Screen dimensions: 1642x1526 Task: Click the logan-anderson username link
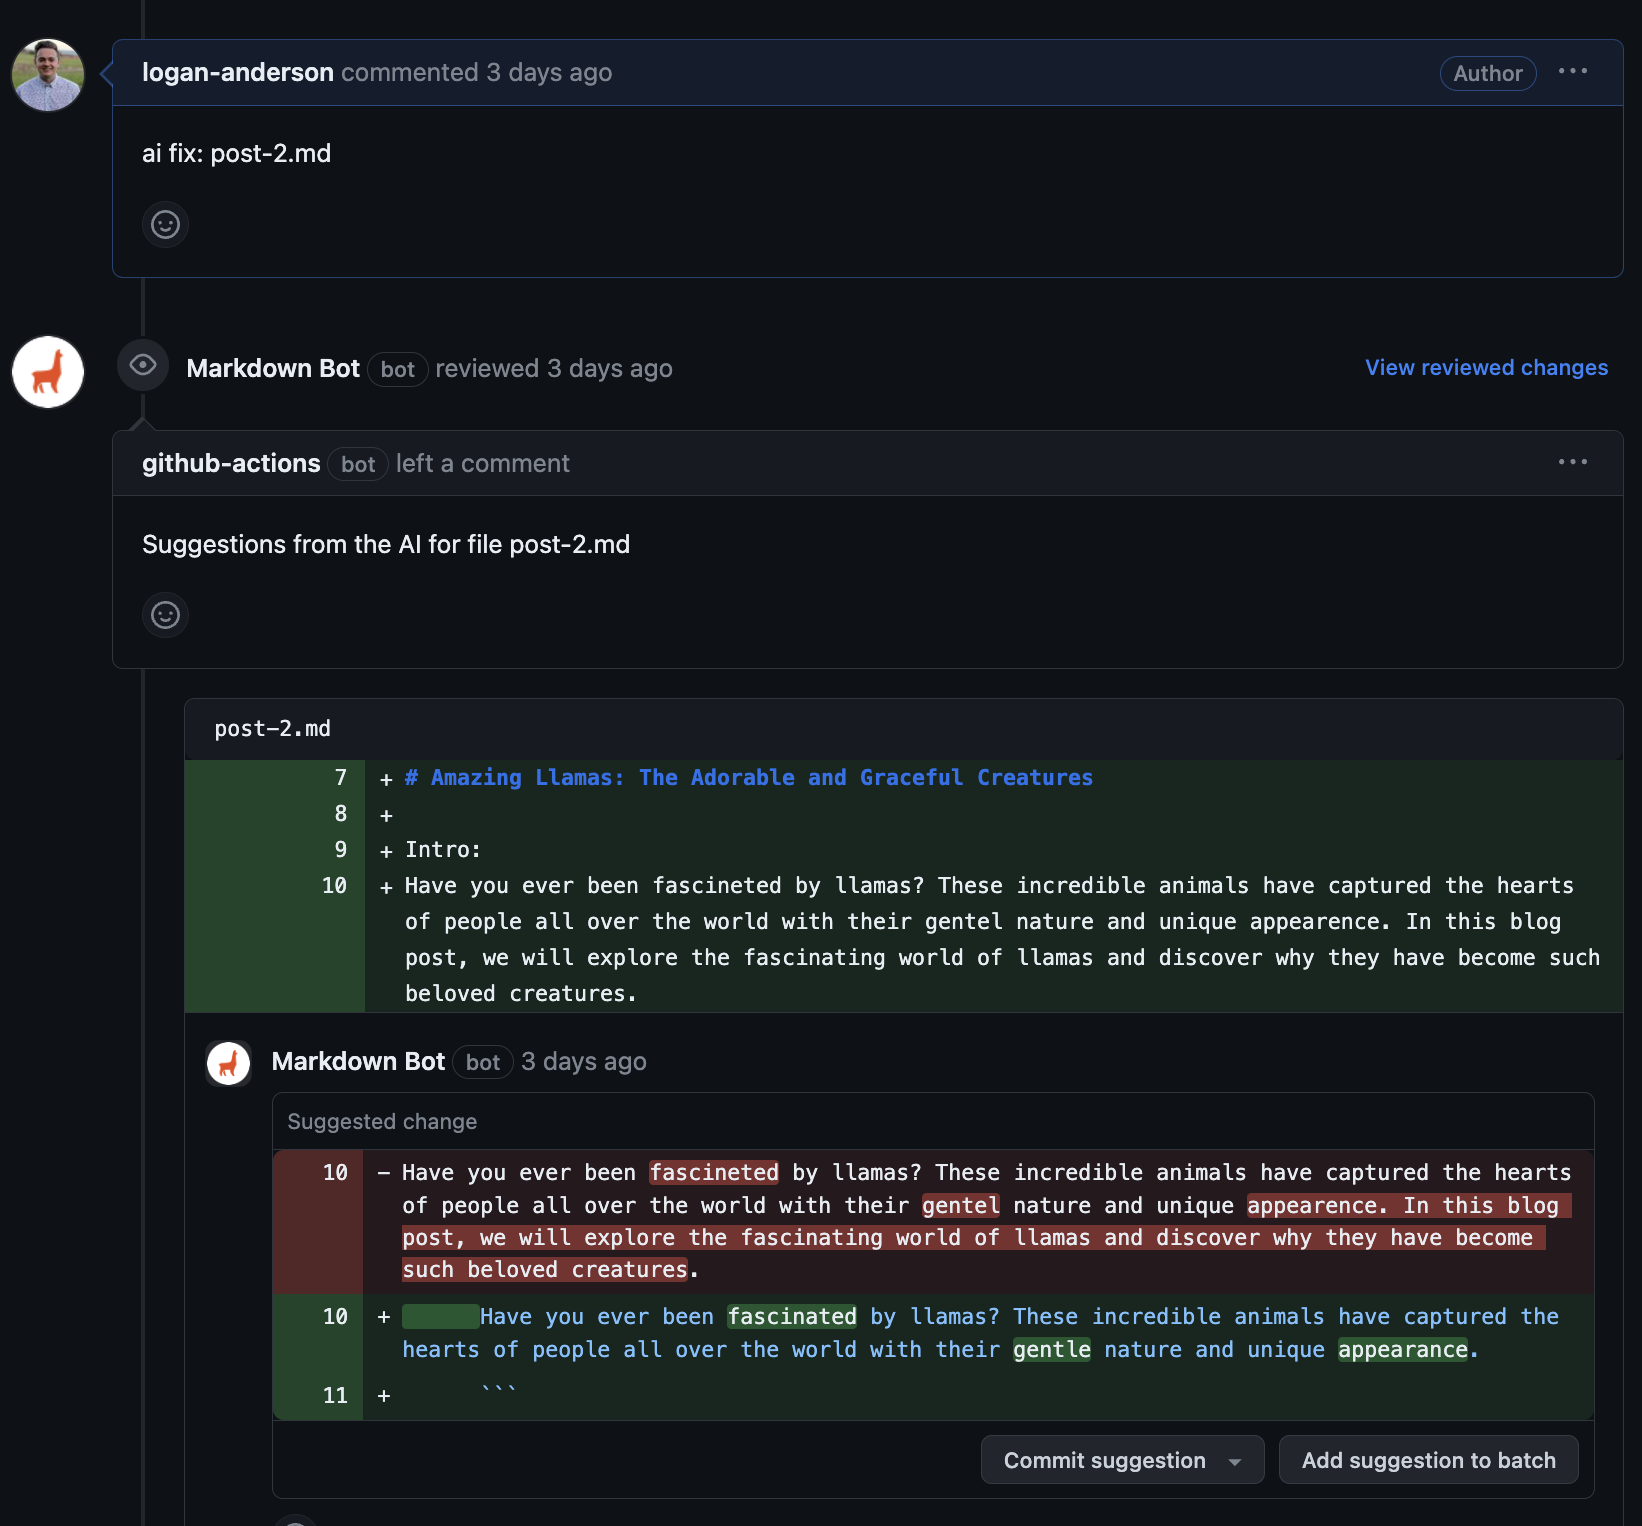click(x=238, y=73)
